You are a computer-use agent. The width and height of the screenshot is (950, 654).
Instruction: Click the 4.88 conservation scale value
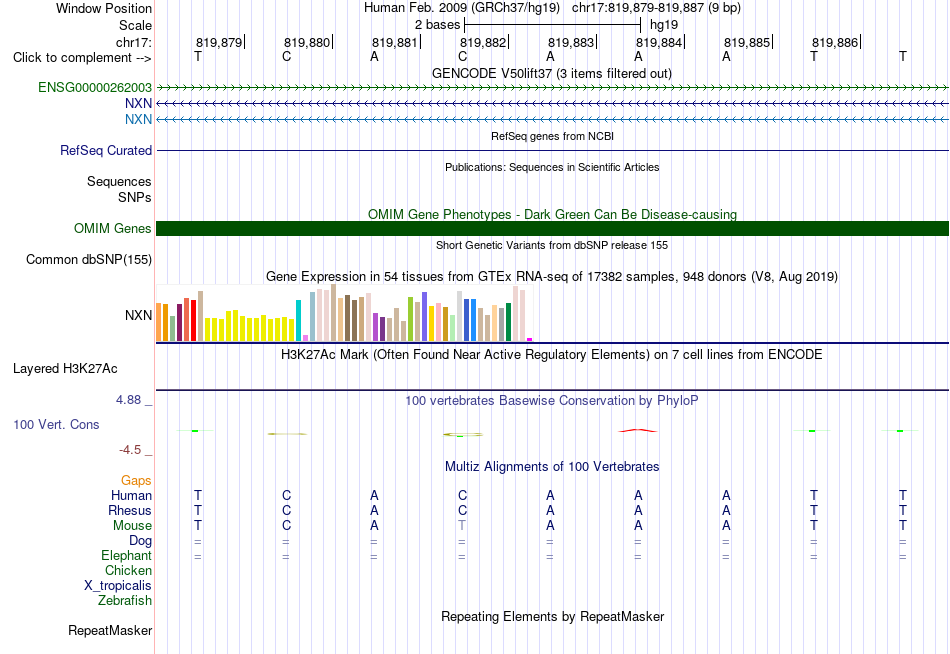[x=128, y=400]
